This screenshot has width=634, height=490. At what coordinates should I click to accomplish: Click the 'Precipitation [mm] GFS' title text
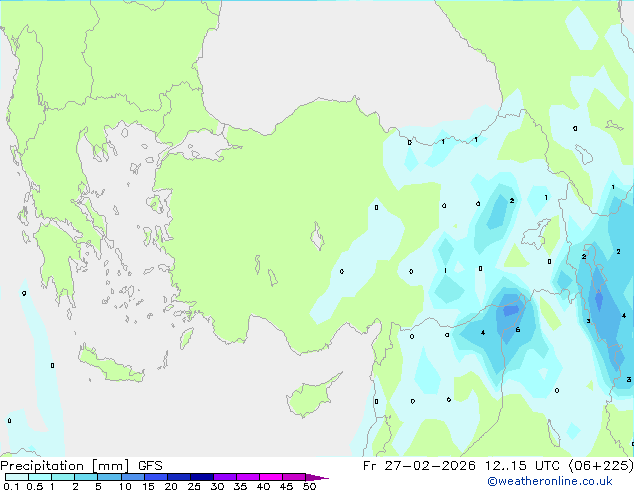coord(81,466)
